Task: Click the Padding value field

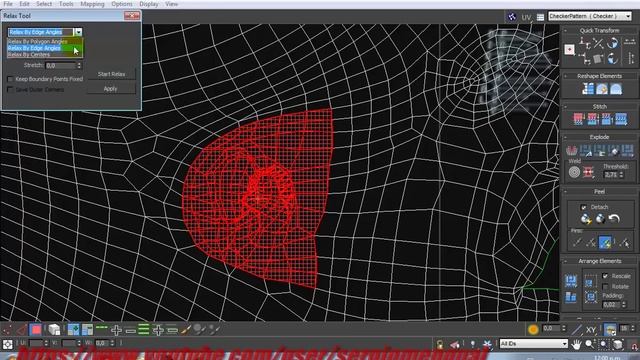Action: [x=611, y=304]
